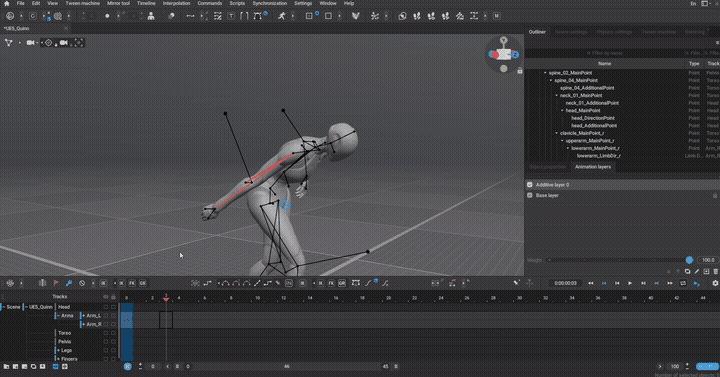Click the fox-head logo icon in toolbar
Image resolution: width=720 pixels, height=377 pixels.
pos(355,16)
